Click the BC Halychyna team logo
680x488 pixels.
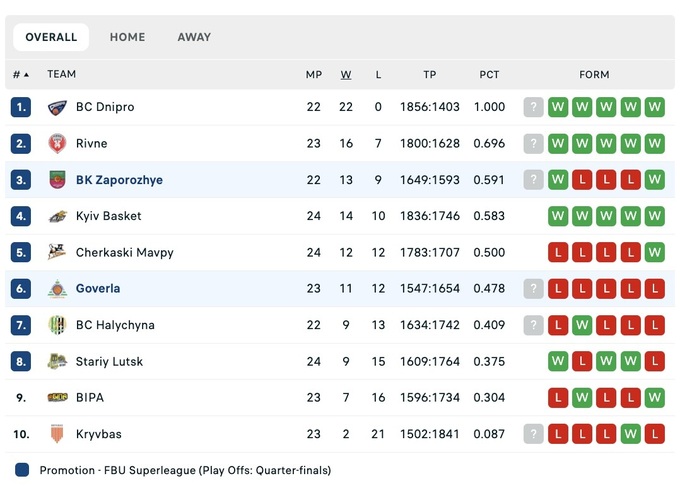pyautogui.click(x=57, y=325)
